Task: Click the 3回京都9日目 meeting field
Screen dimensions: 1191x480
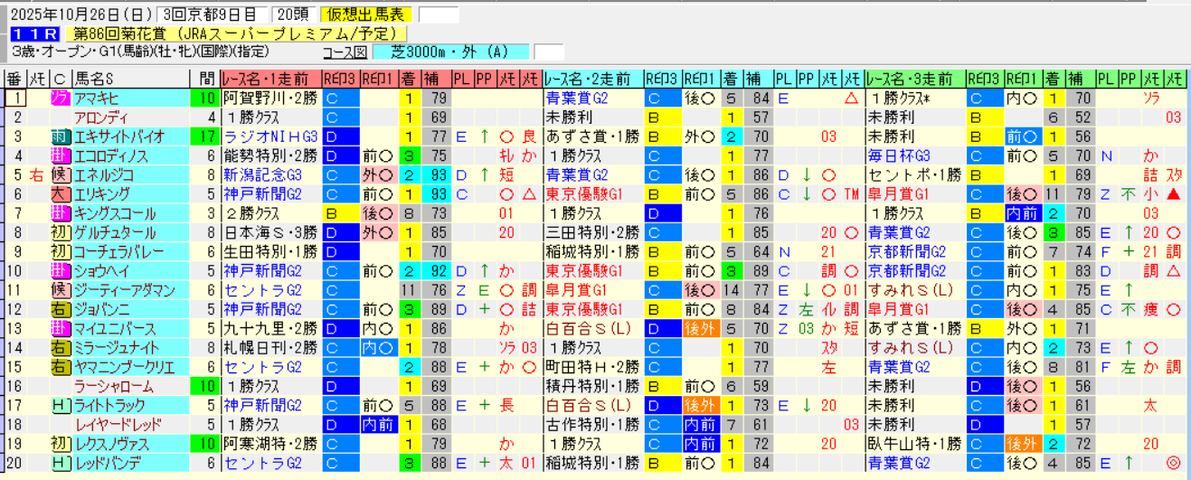Action: pyautogui.click(x=212, y=14)
